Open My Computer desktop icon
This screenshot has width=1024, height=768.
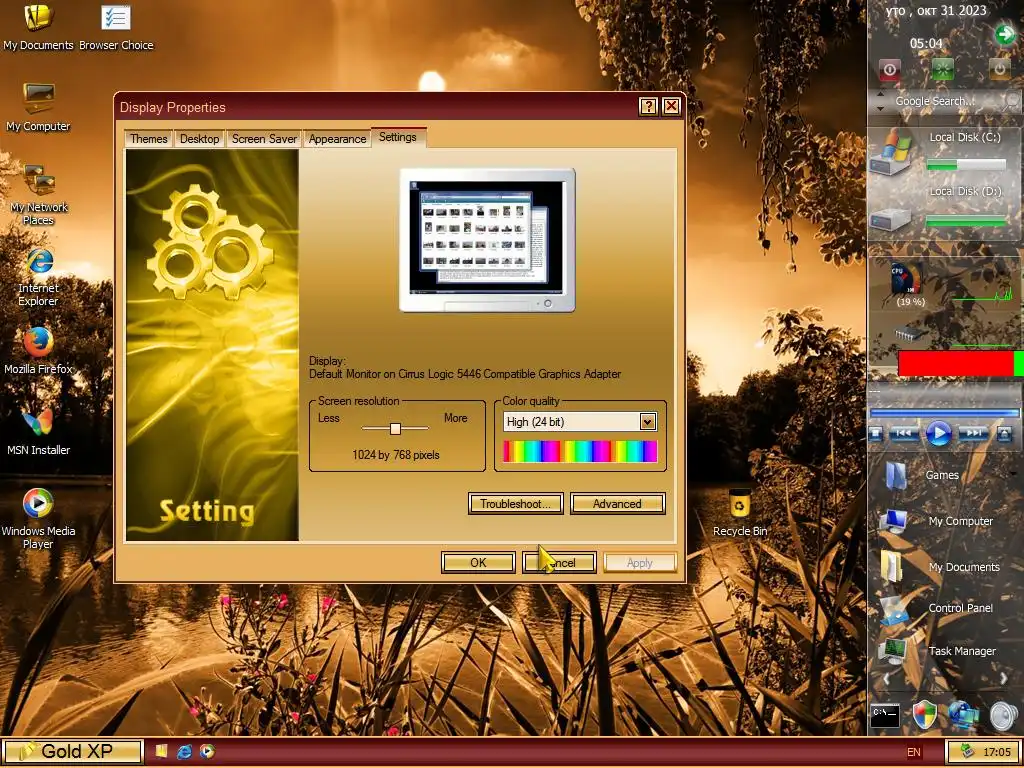click(x=38, y=108)
